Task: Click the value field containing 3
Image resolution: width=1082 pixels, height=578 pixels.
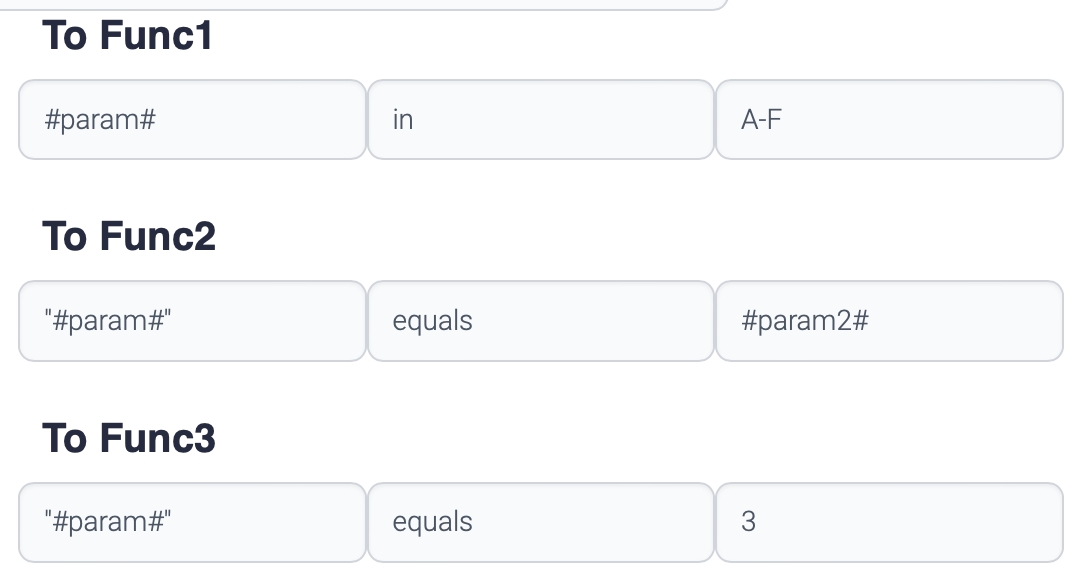Action: click(x=888, y=522)
